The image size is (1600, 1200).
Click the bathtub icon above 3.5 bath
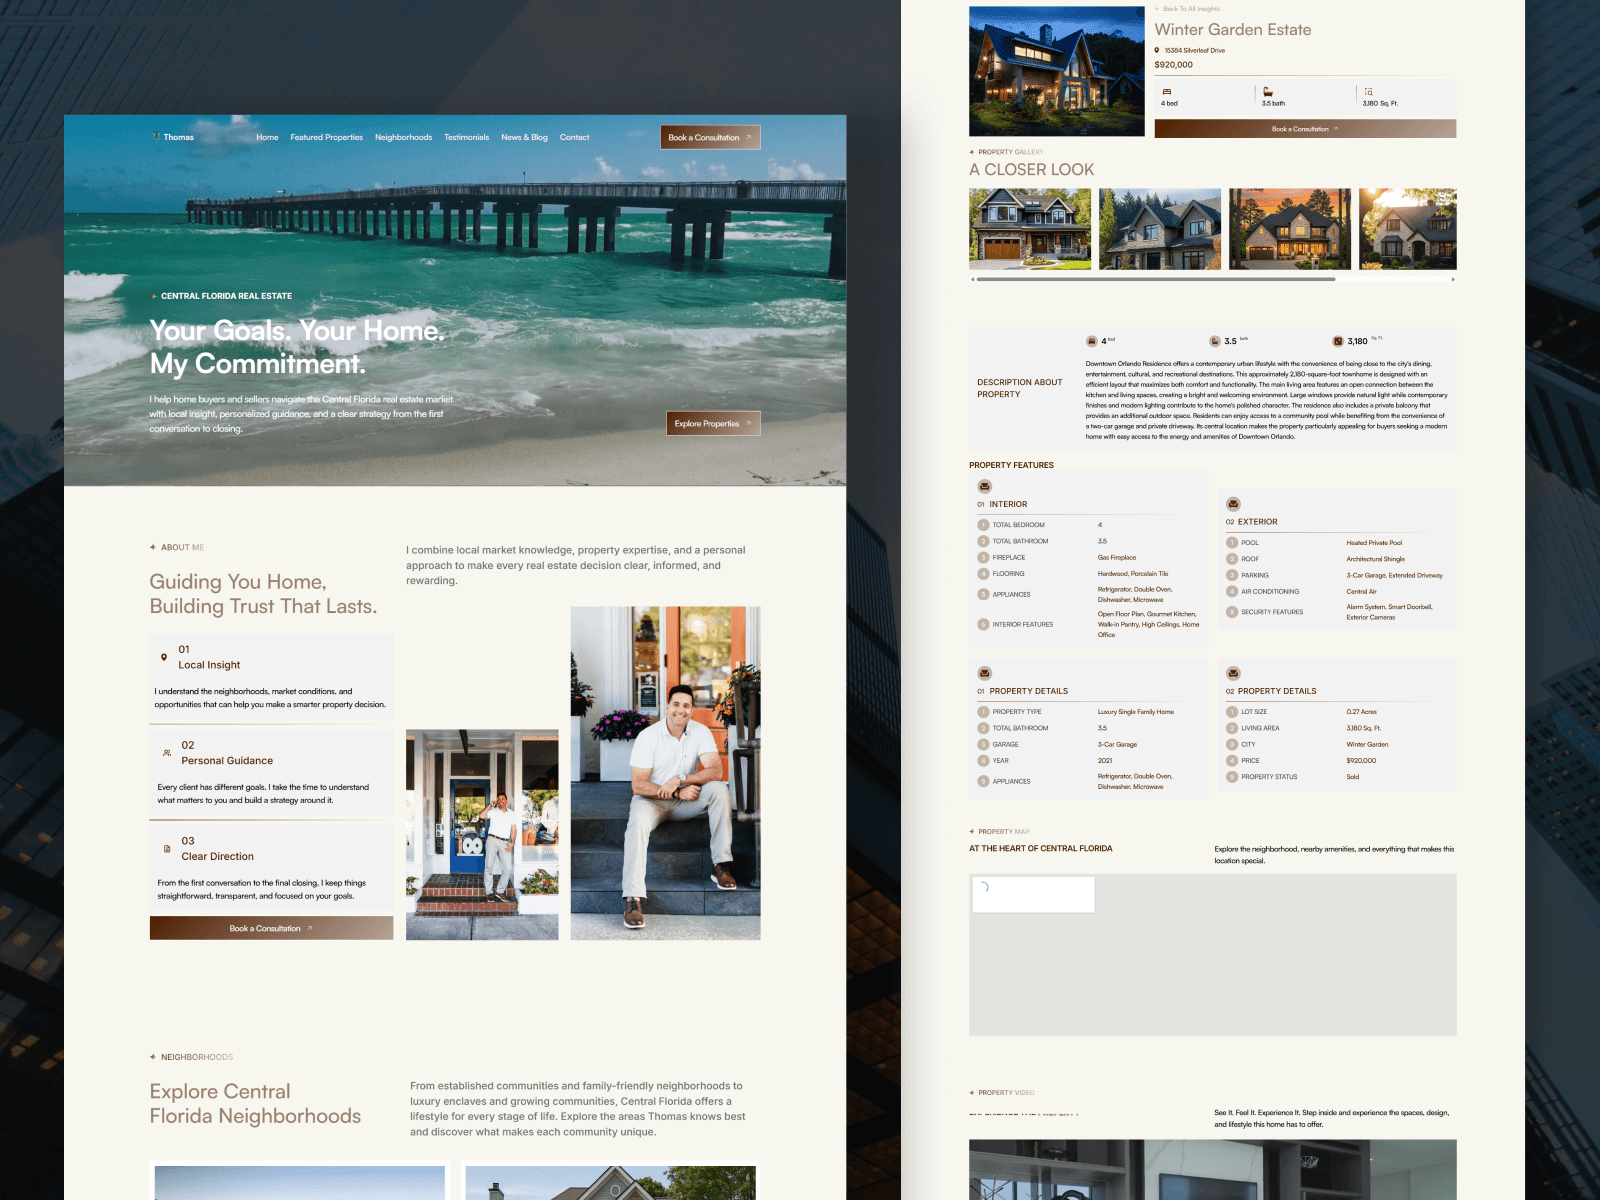(1267, 92)
